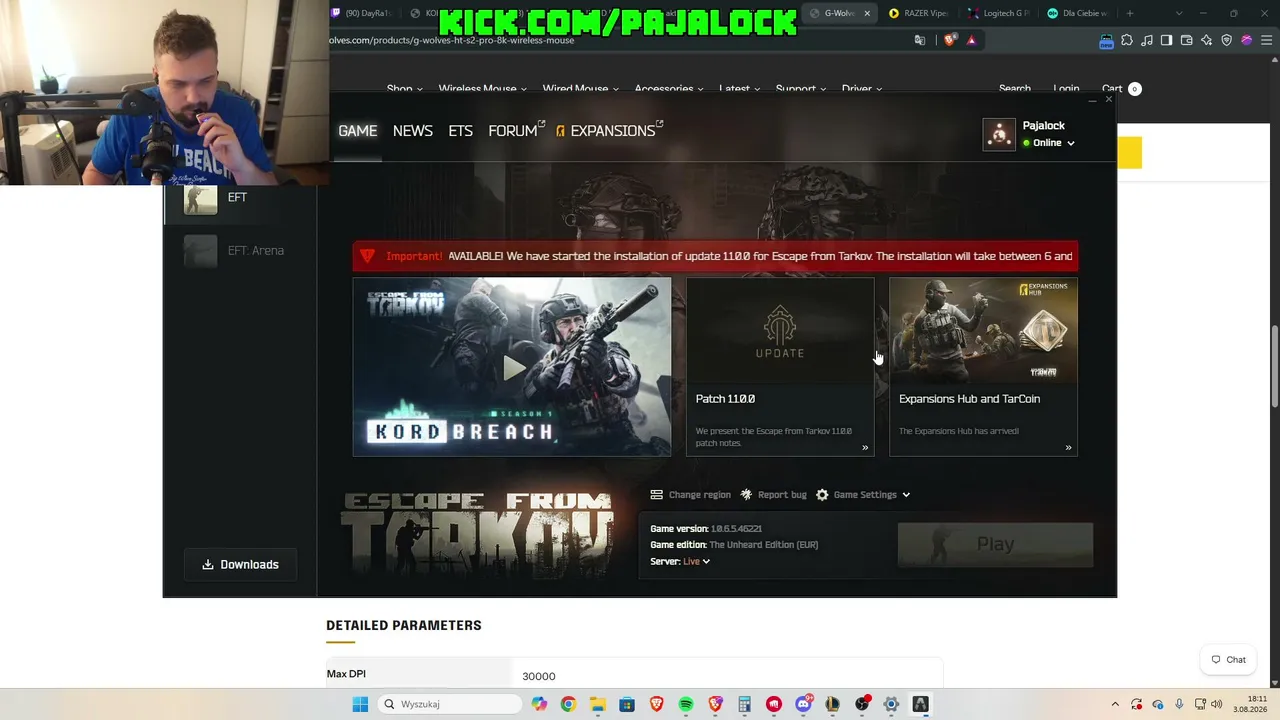
Task: Open the browser extensions puzzle icon
Action: point(1127,40)
